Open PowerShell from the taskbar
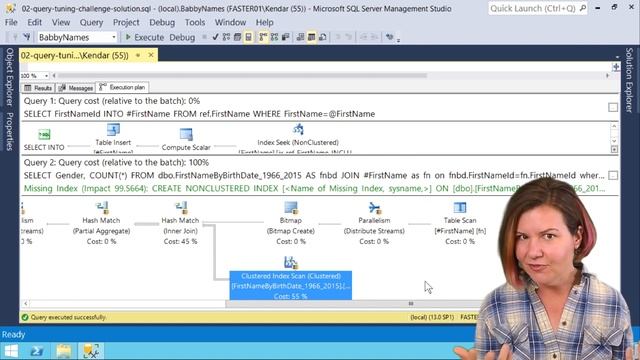The height and width of the screenshot is (360, 640). (36, 351)
